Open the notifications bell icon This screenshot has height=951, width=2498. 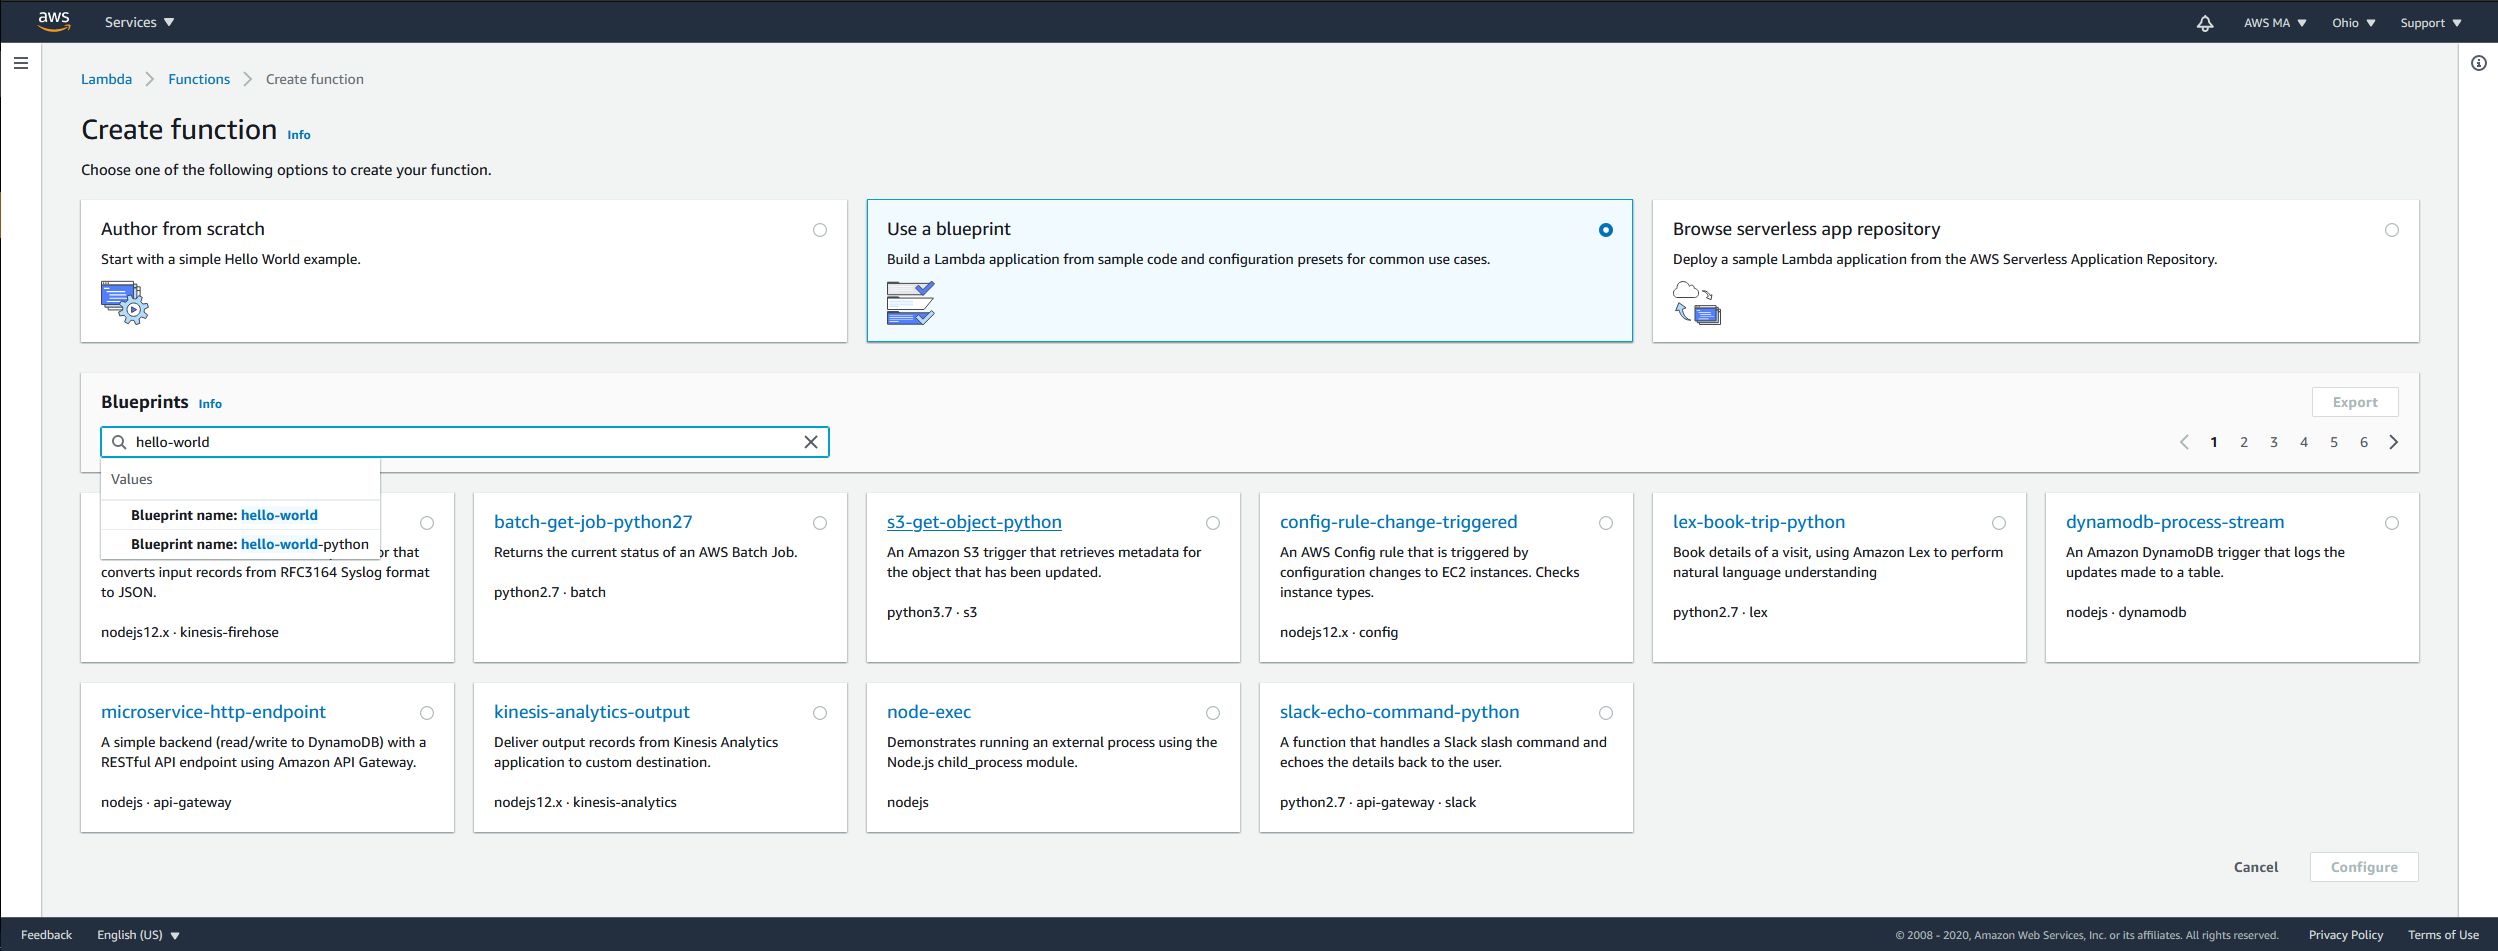click(2205, 23)
